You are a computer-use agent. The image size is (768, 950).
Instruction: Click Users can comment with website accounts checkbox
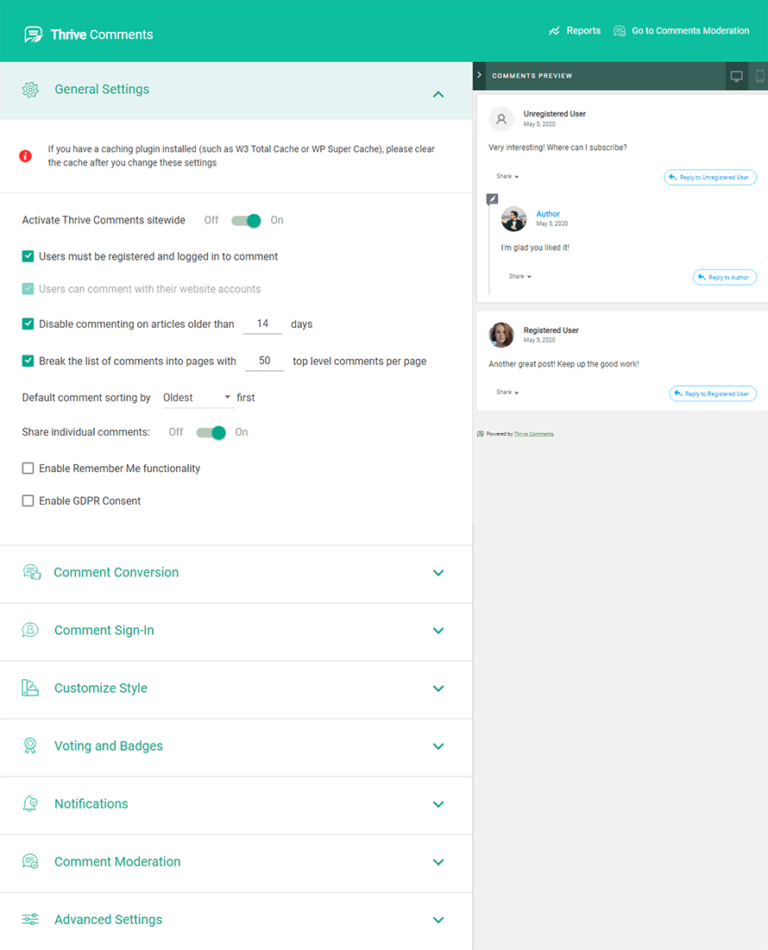tap(28, 289)
